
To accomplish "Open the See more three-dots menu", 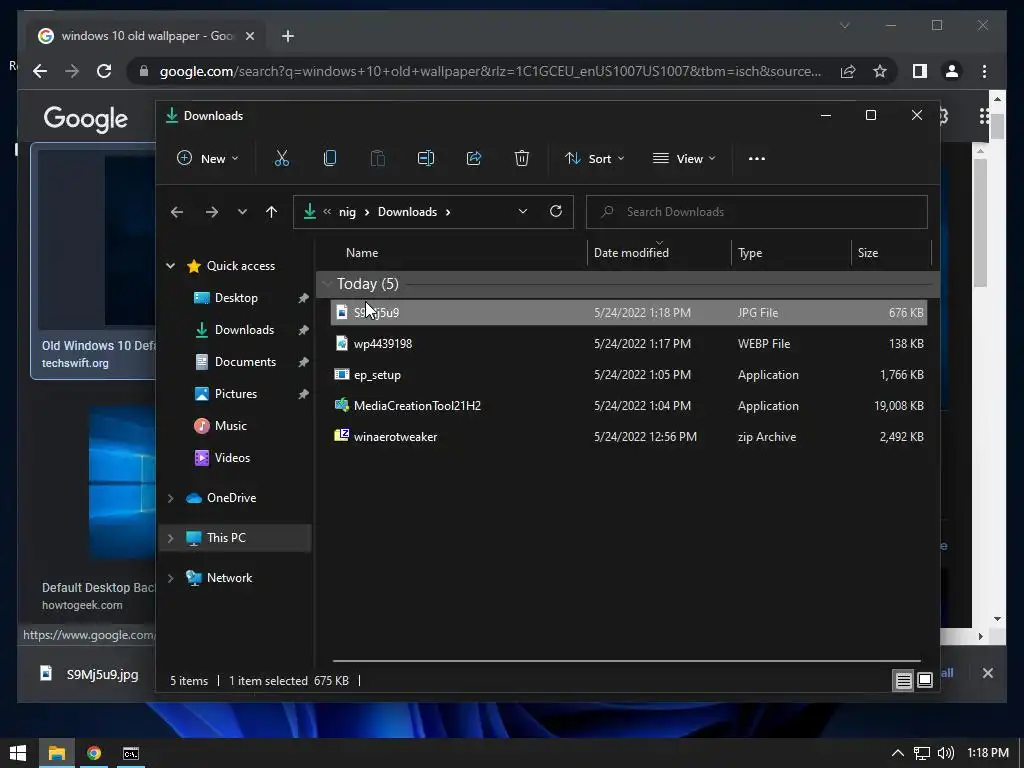I will pos(757,159).
